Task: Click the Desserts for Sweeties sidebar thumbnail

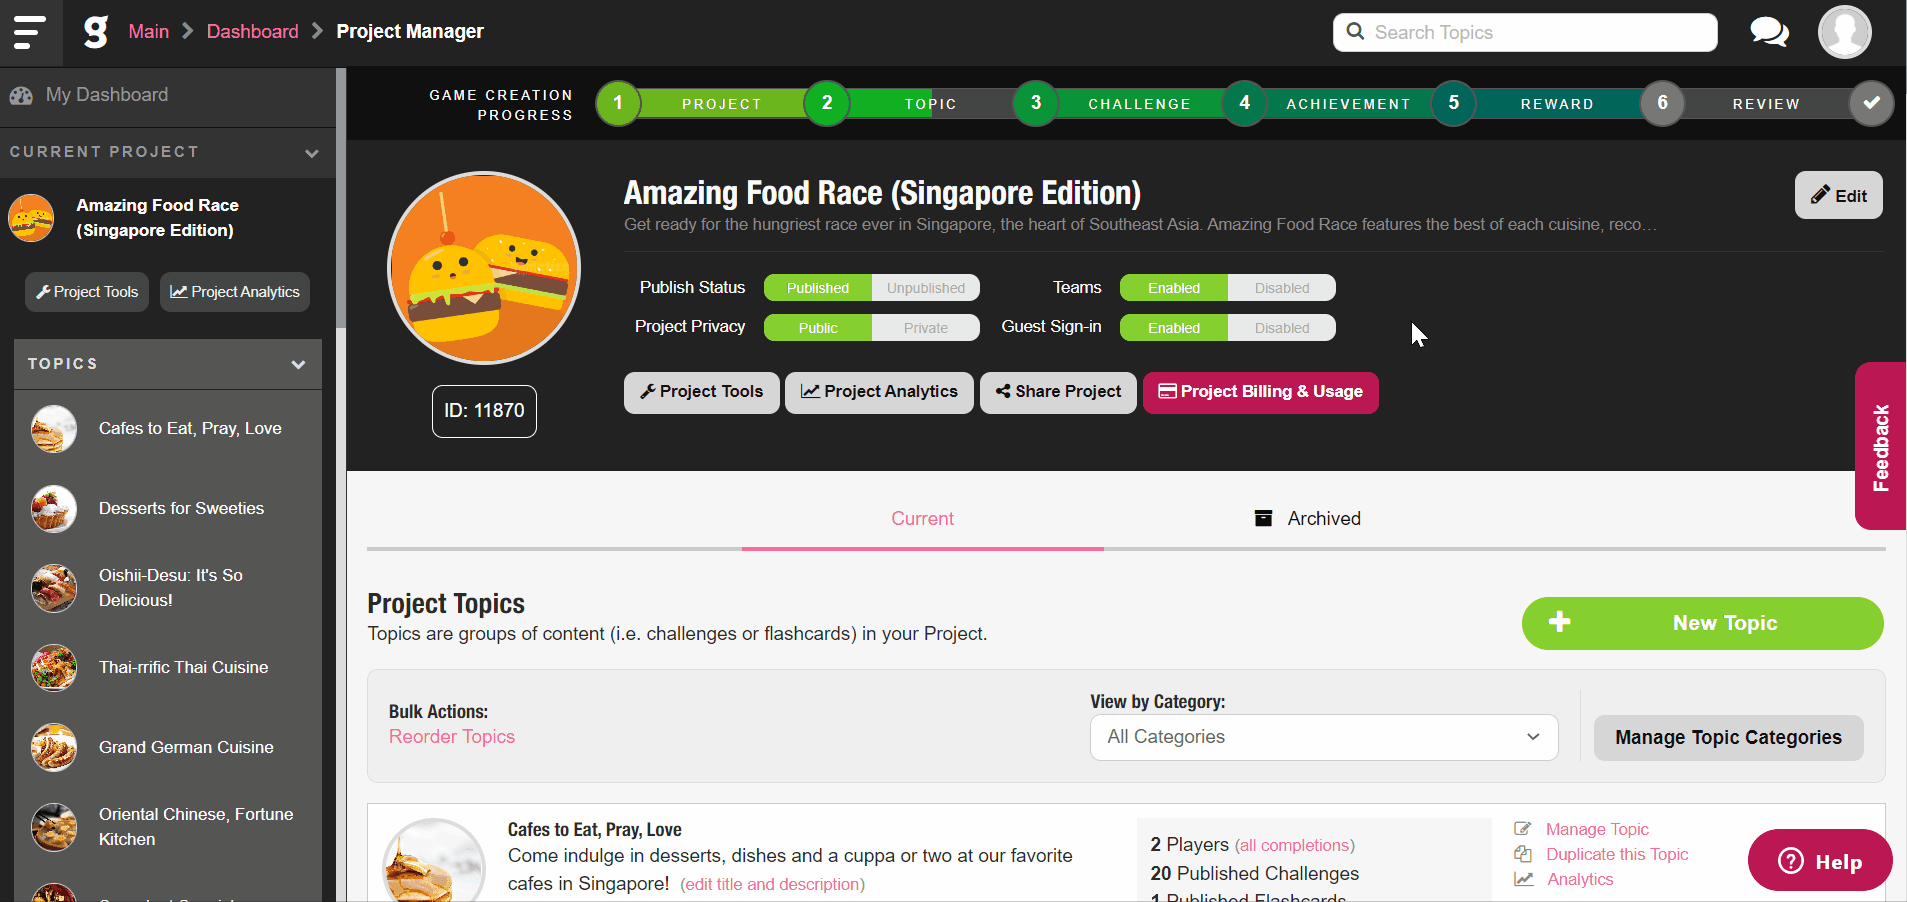Action: [54, 509]
